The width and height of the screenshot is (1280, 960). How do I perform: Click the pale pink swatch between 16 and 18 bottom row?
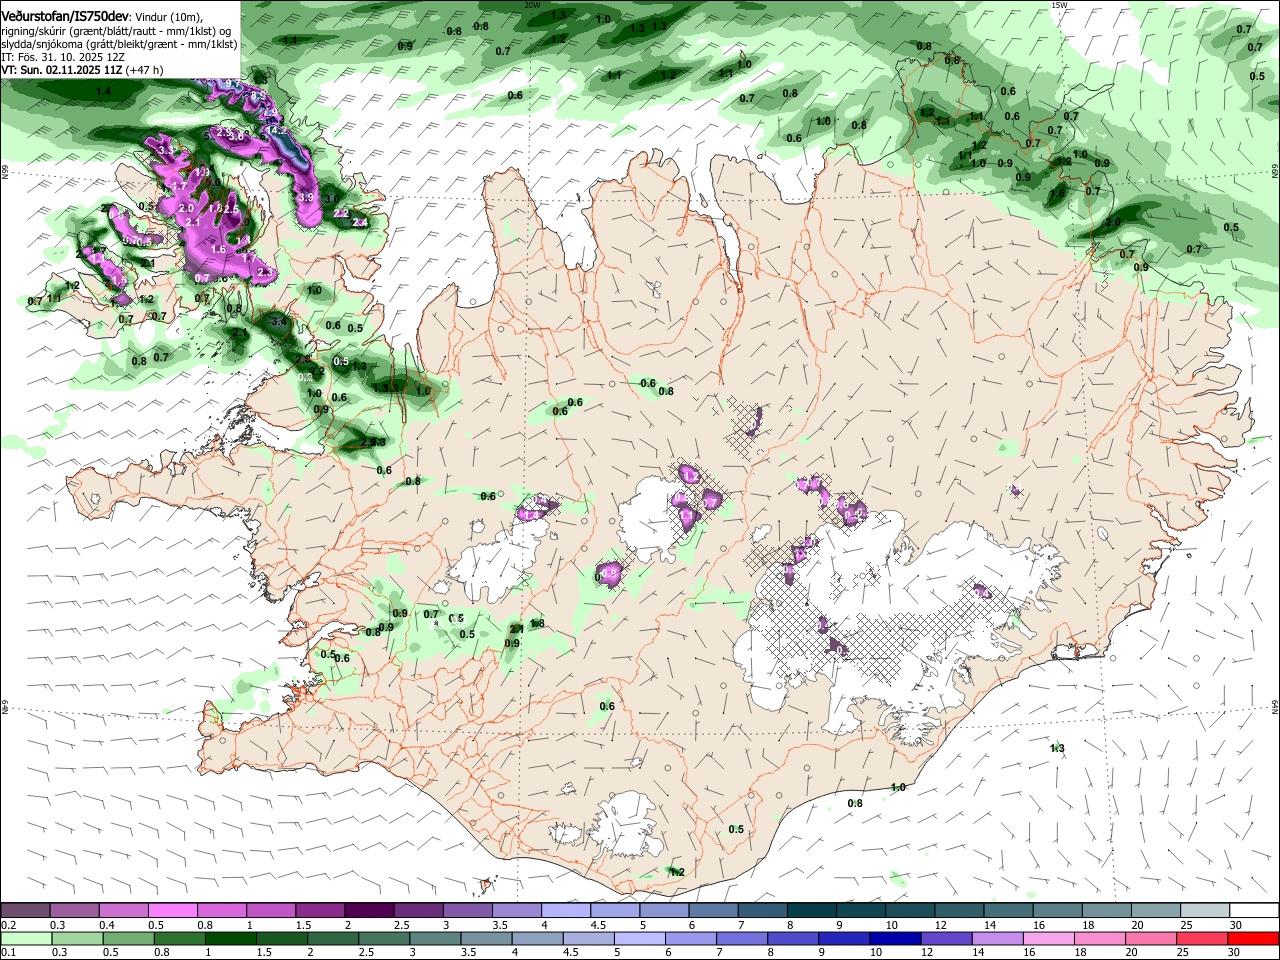(1048, 938)
